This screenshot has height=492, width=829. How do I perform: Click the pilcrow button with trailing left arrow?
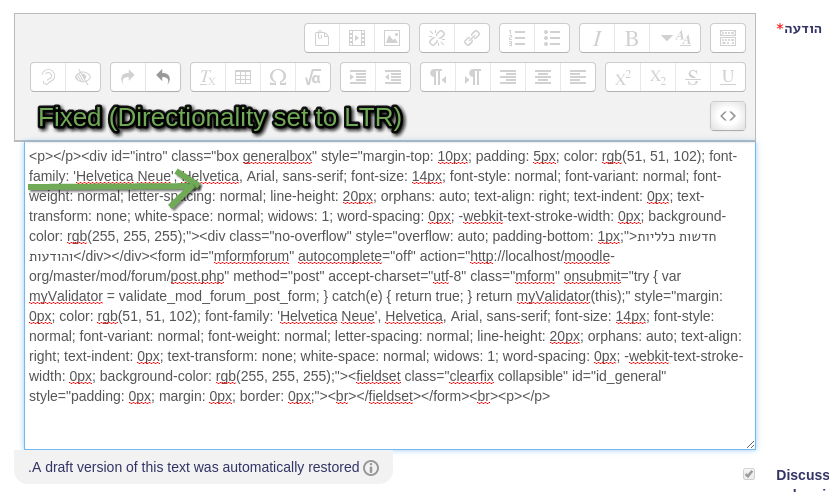tap(438, 77)
